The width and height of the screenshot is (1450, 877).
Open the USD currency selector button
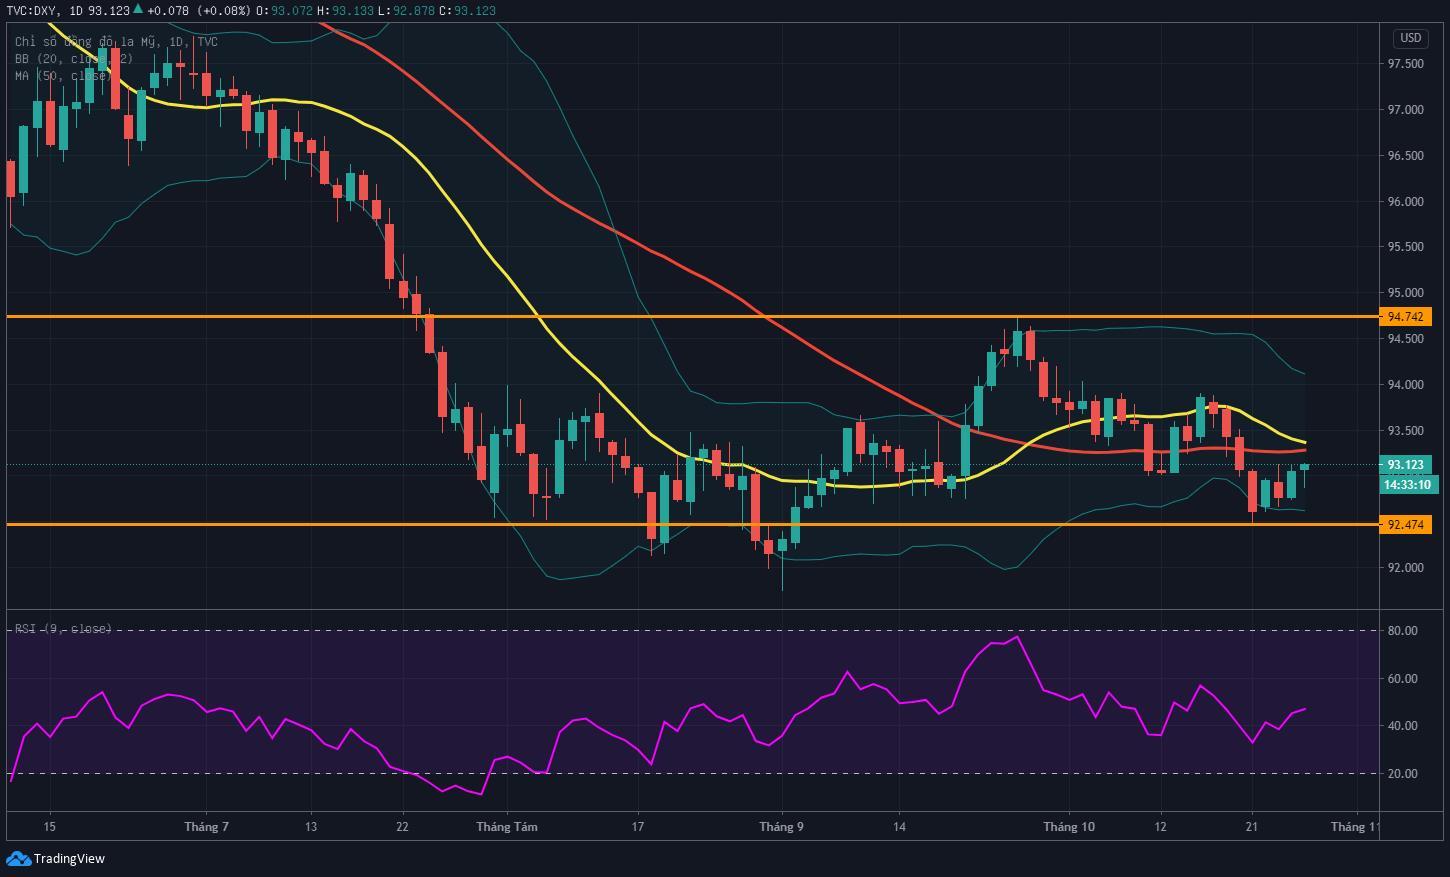(1410, 38)
